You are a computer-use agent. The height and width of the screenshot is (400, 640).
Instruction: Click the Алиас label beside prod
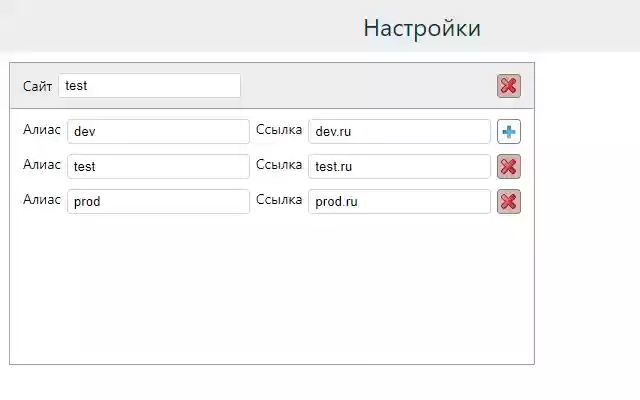pos(42,200)
